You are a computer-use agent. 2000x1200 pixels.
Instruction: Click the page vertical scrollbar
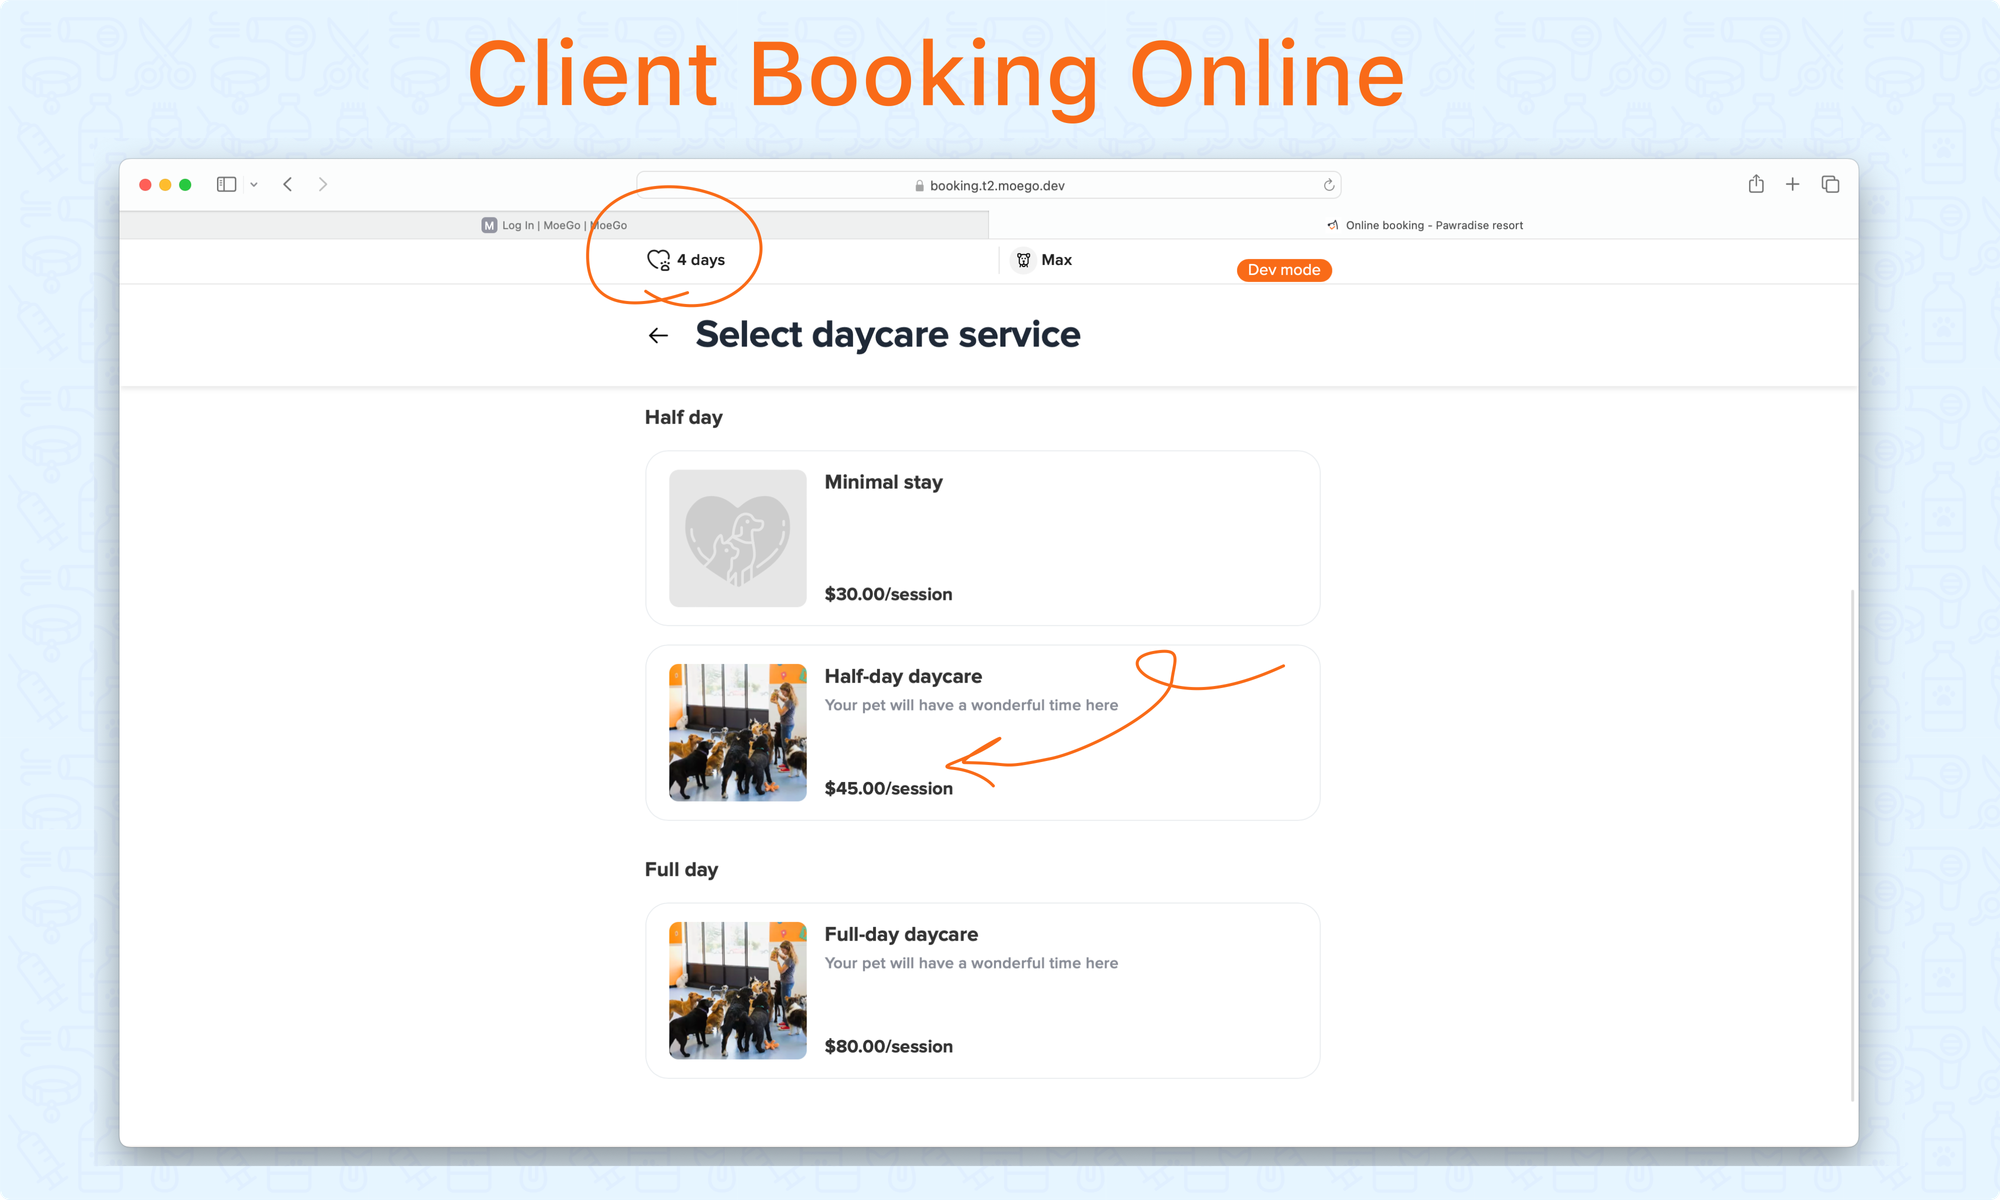1852,845
